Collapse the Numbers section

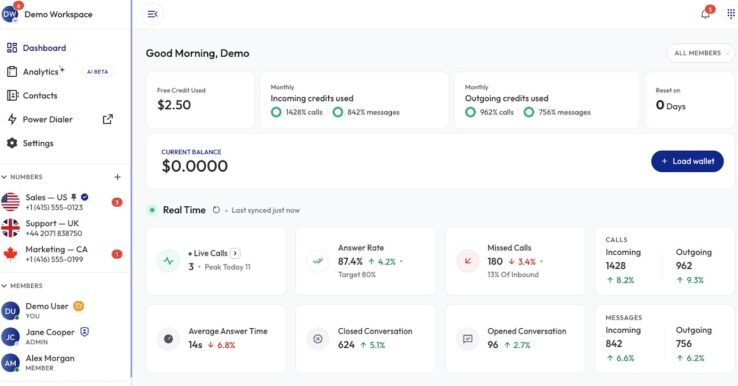tap(4, 177)
